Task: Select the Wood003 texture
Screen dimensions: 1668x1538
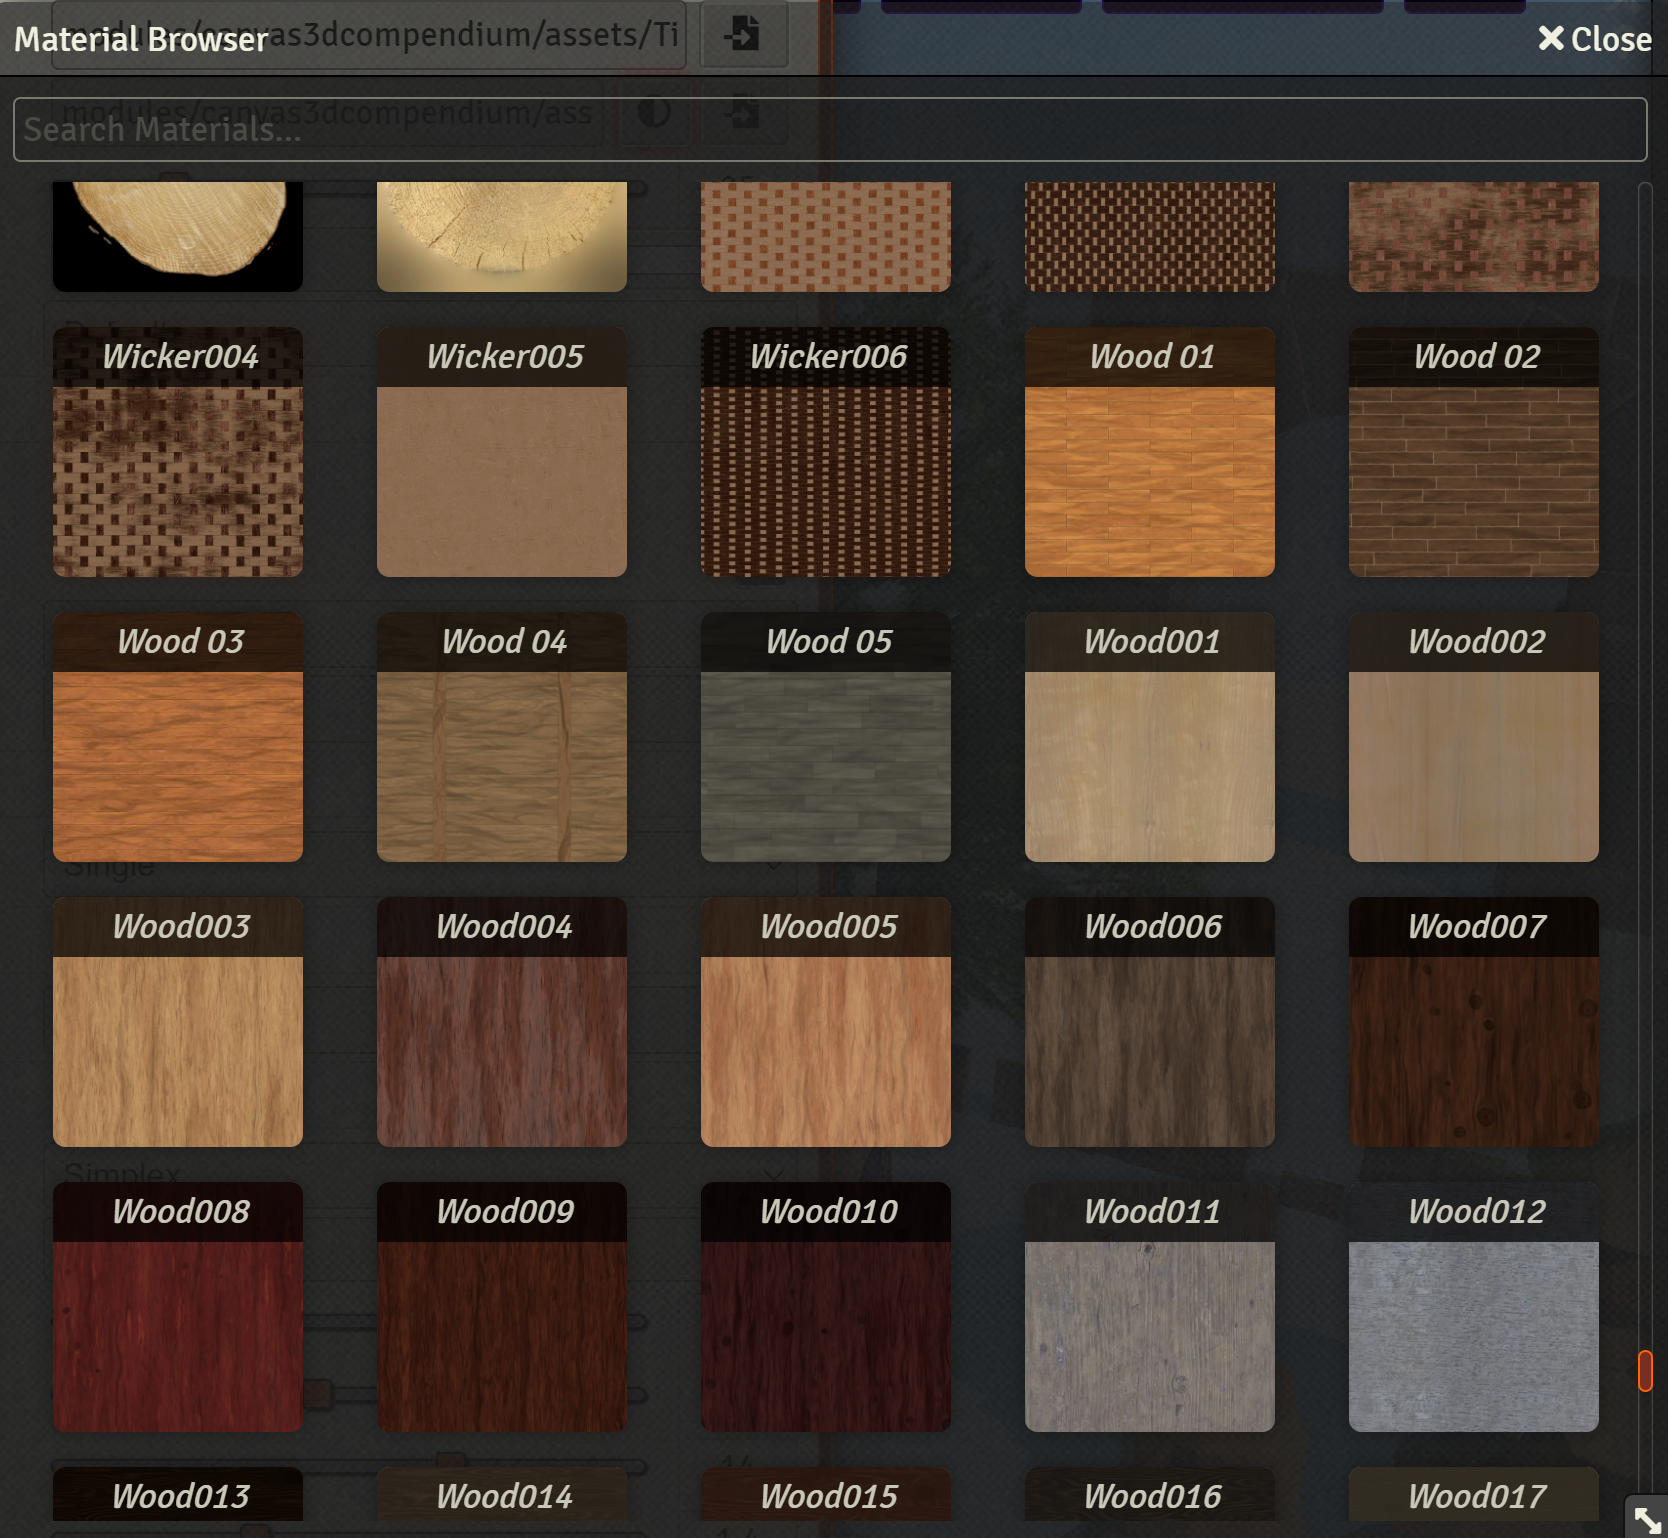Action: 178,1022
